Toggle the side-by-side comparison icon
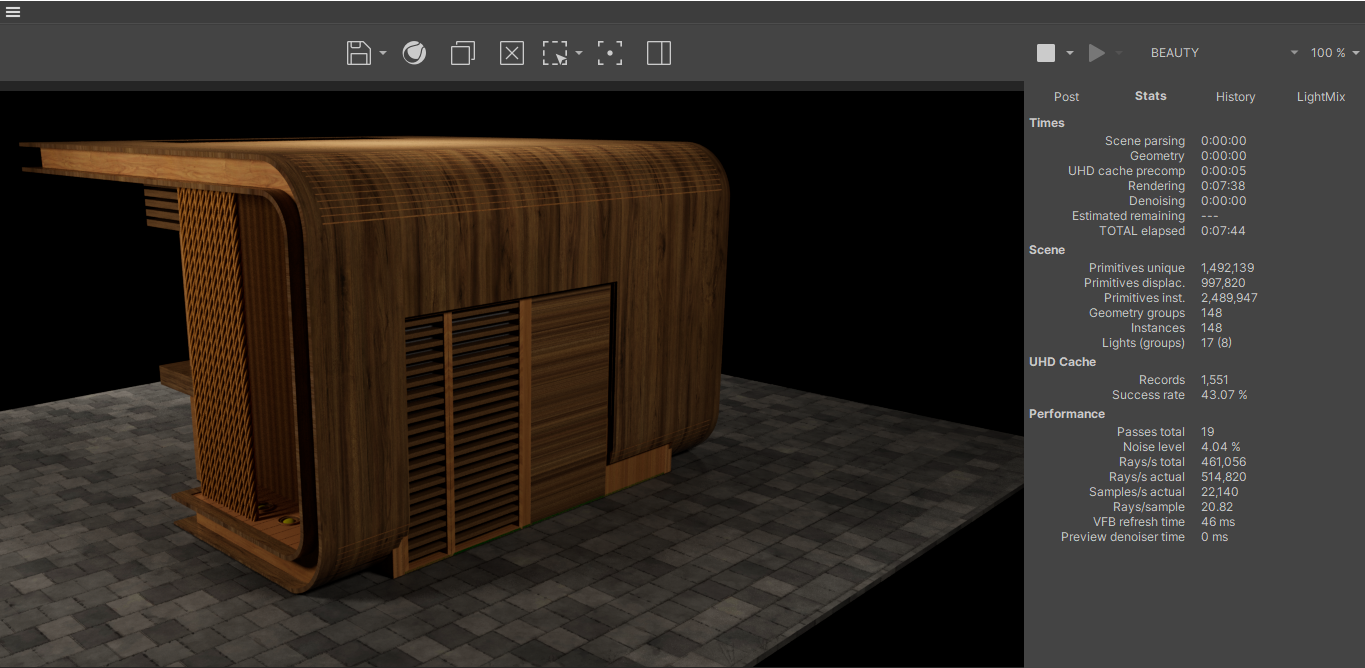The image size is (1365, 668). point(659,53)
